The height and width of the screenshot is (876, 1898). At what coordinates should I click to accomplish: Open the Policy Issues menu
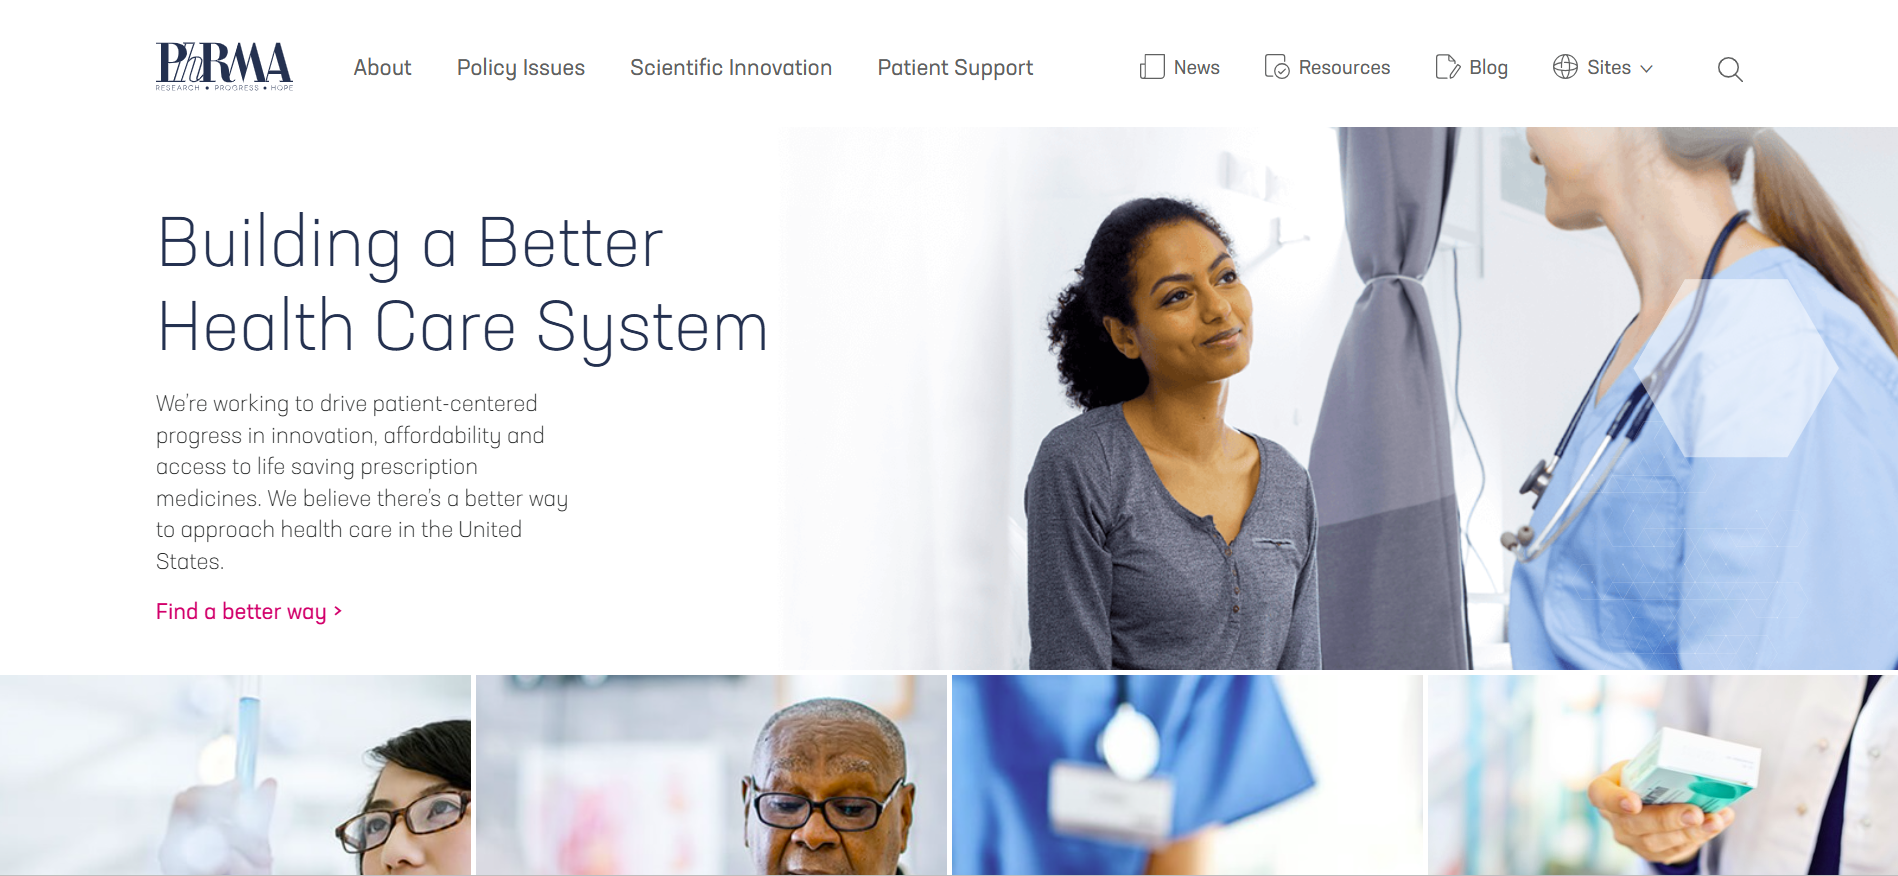[x=521, y=68]
